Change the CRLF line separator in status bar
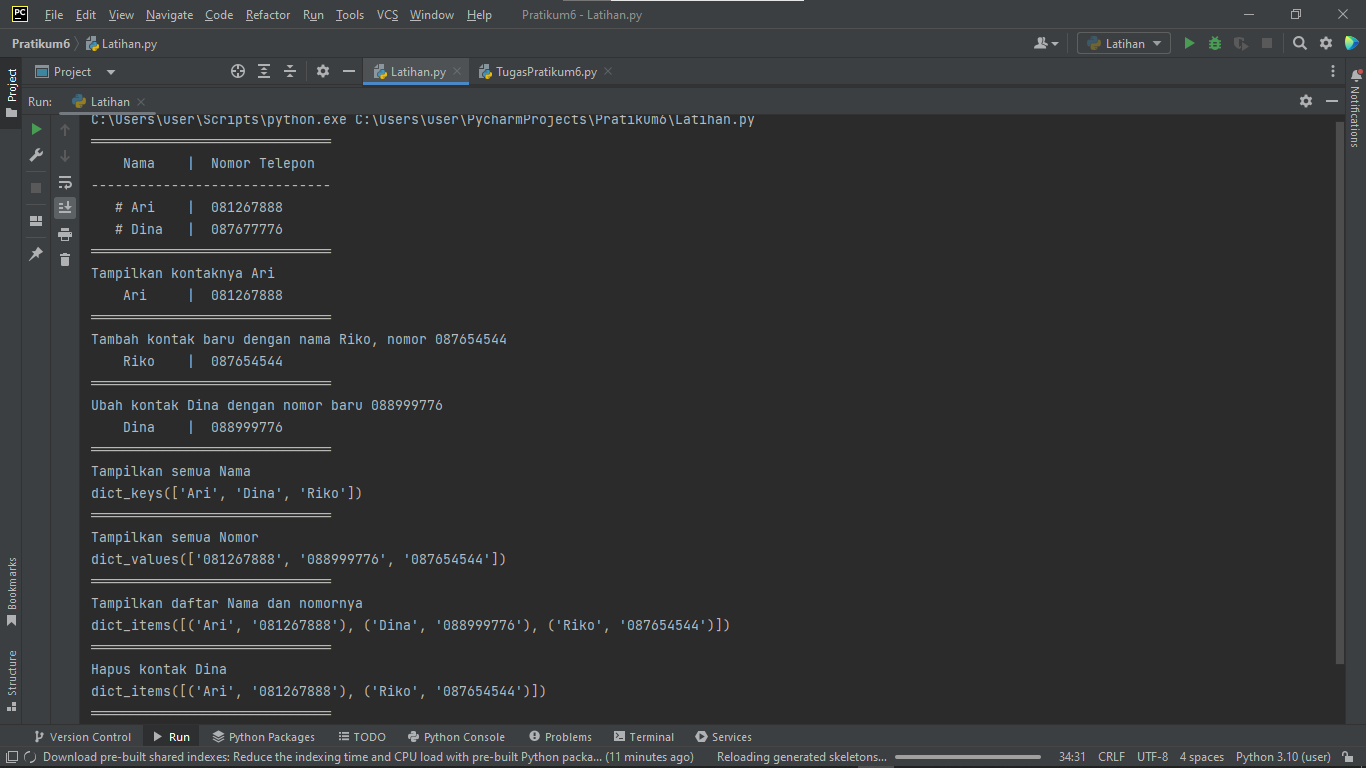This screenshot has width=1366, height=768. pos(1111,757)
